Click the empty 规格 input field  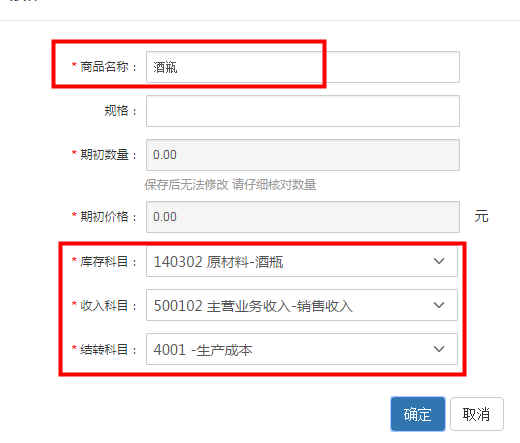point(303,111)
